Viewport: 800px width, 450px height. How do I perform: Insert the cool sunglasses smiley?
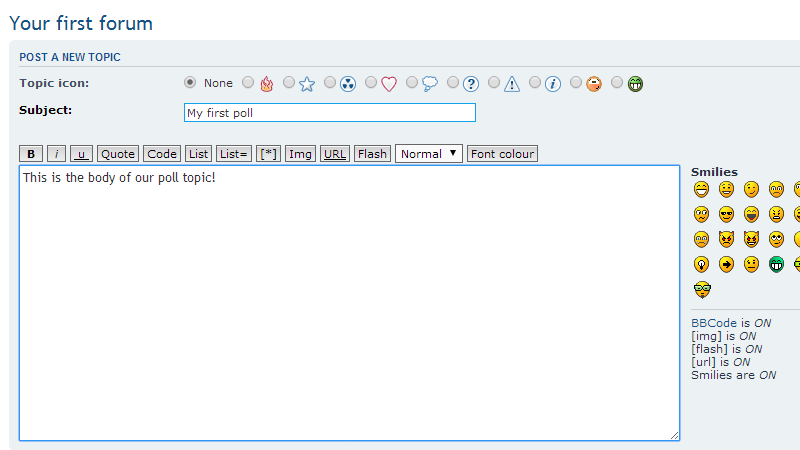click(x=726, y=214)
